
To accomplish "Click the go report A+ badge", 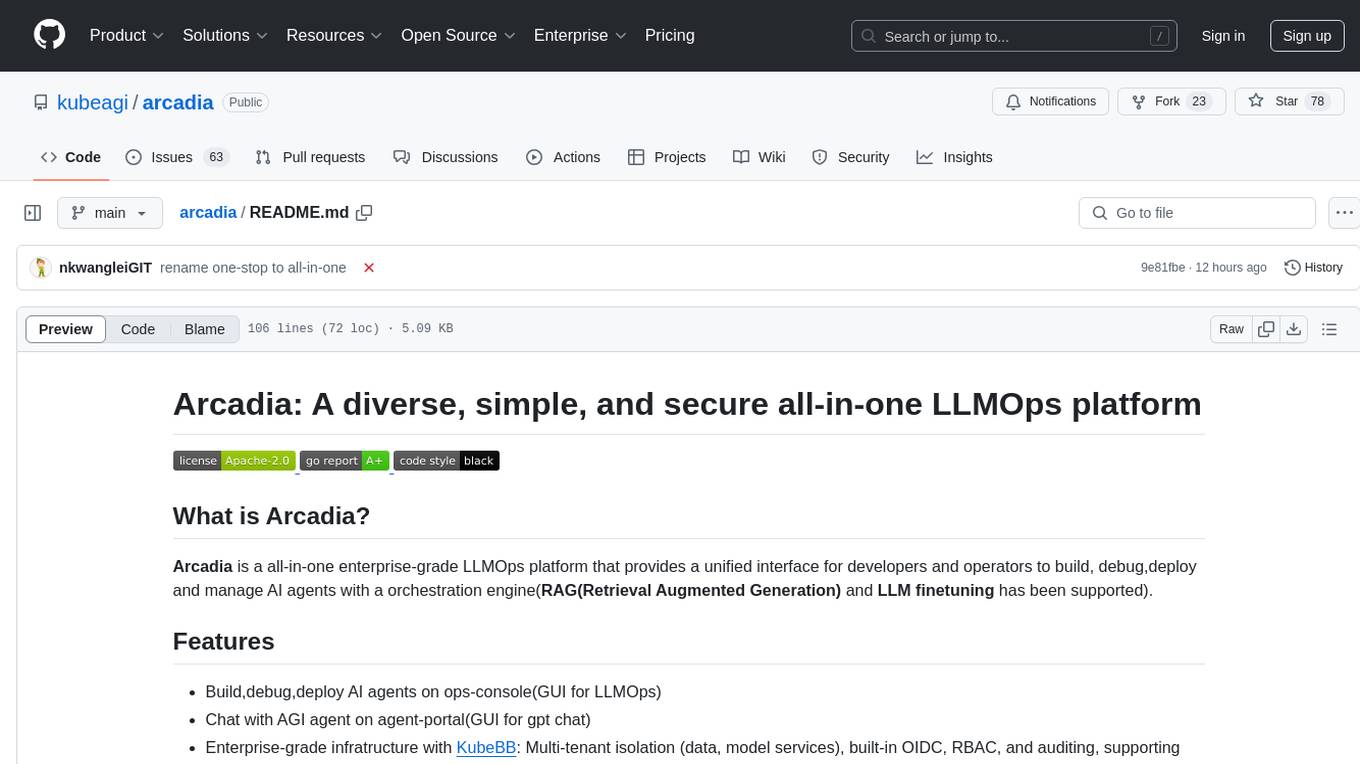I will point(344,461).
